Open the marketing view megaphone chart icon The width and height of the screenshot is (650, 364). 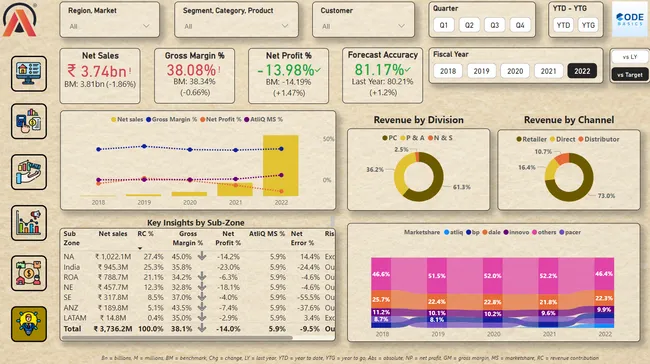[x=29, y=223]
